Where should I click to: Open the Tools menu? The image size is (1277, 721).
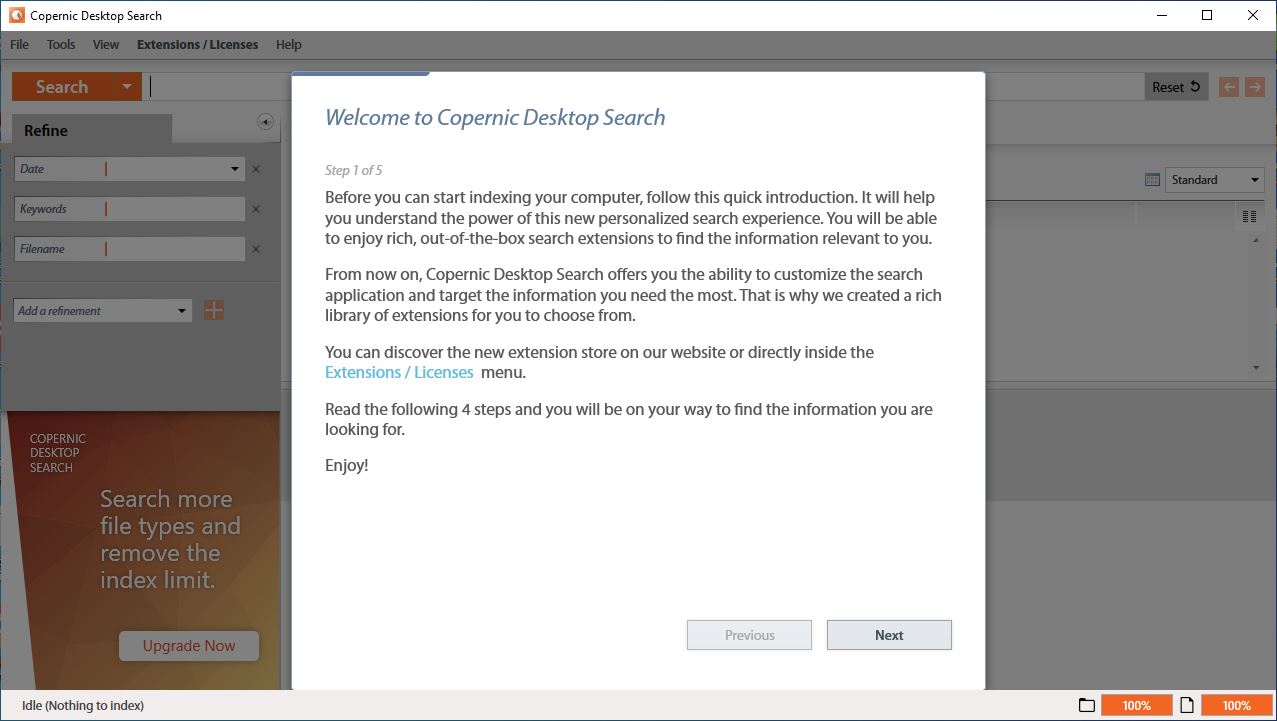pos(61,44)
